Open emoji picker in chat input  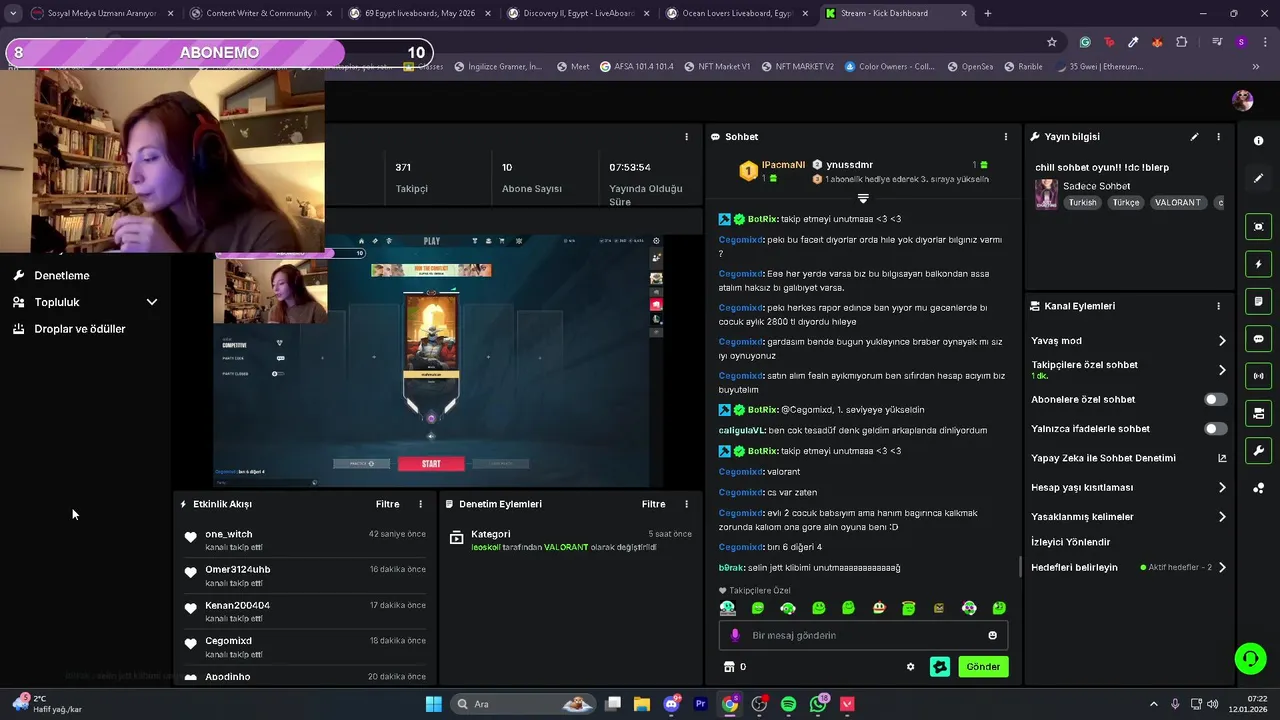pyautogui.click(x=992, y=635)
